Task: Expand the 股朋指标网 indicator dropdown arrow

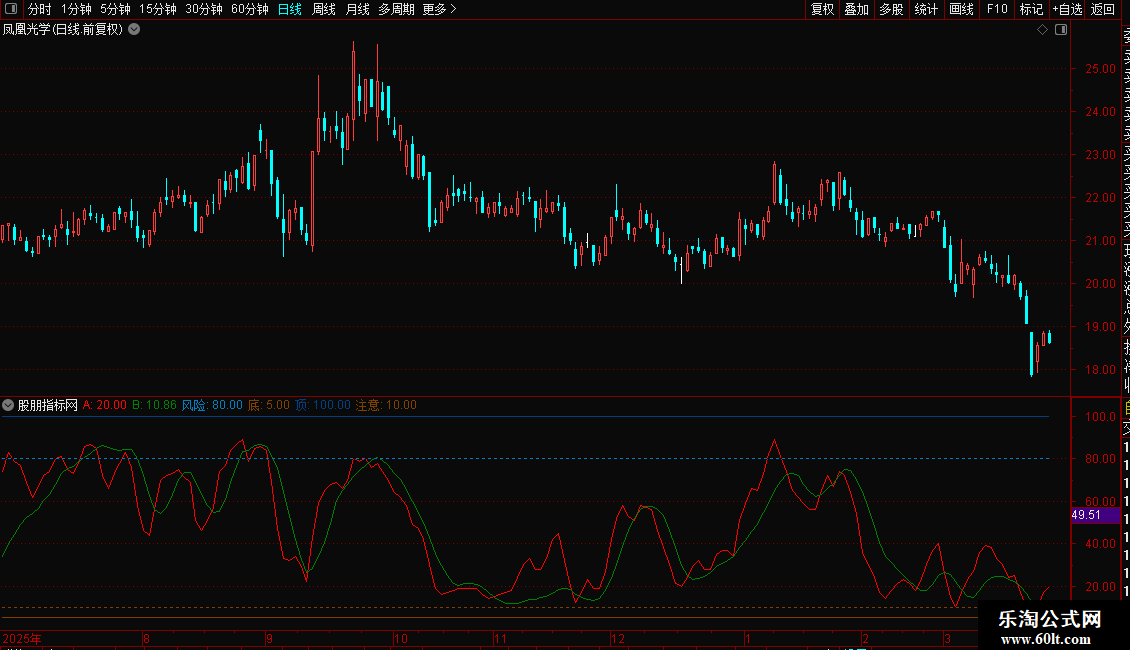Action: pyautogui.click(x=9, y=405)
